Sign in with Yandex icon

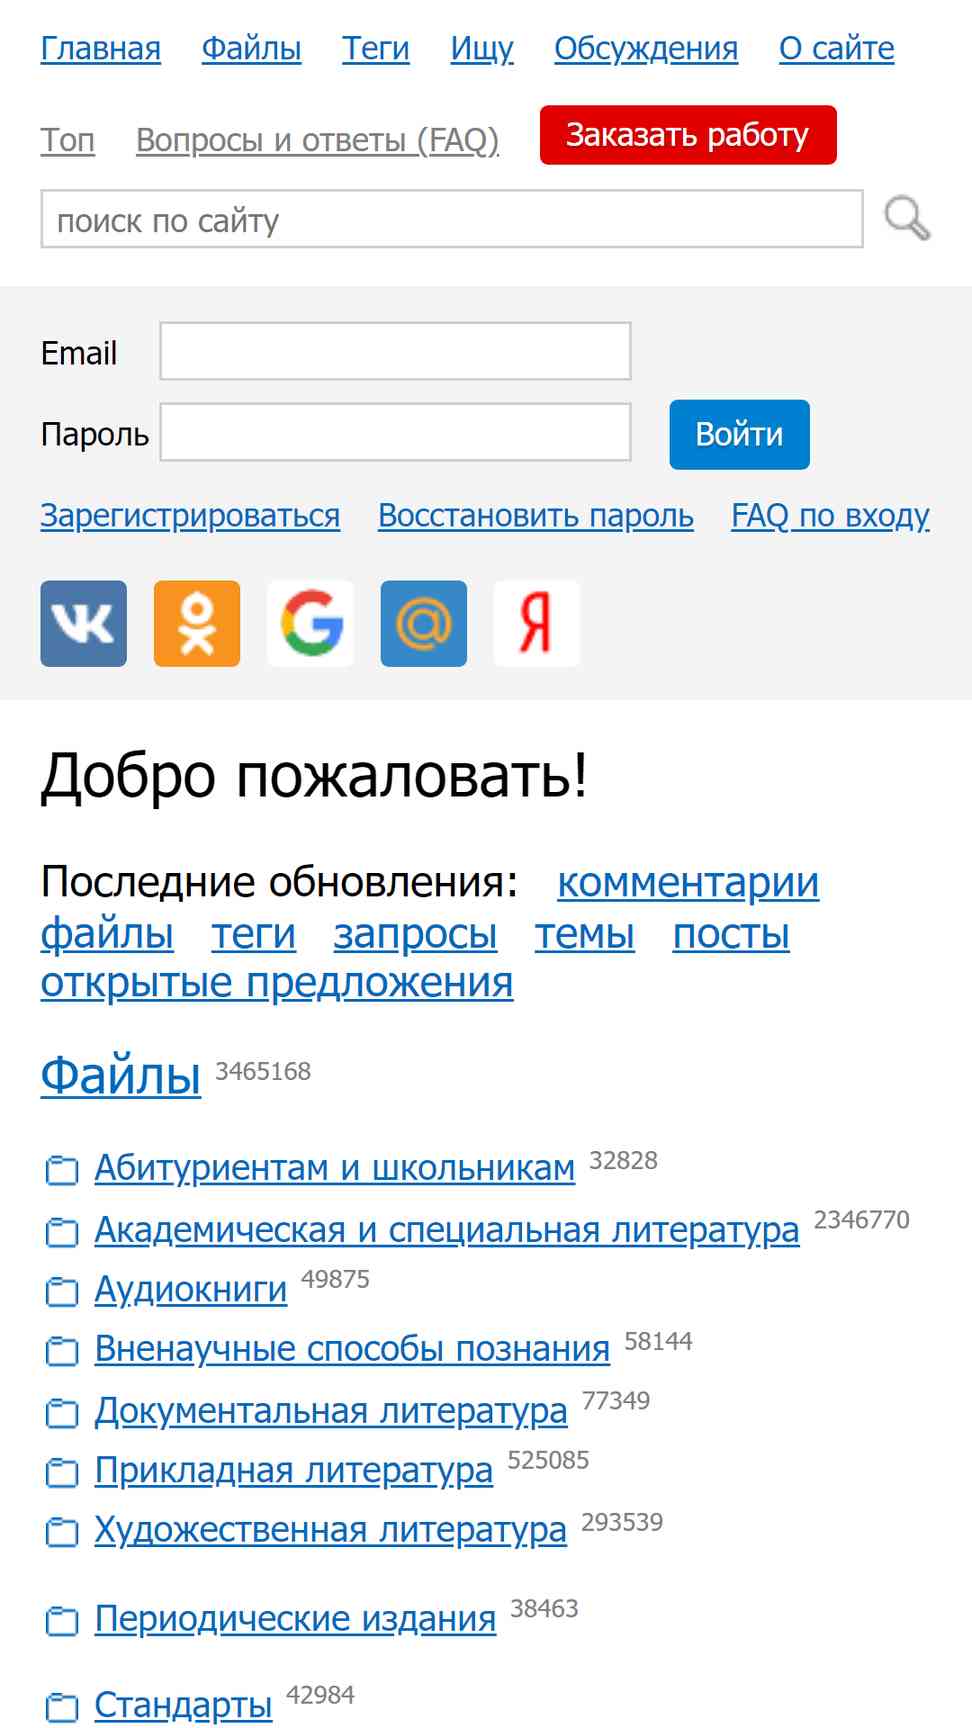point(537,623)
